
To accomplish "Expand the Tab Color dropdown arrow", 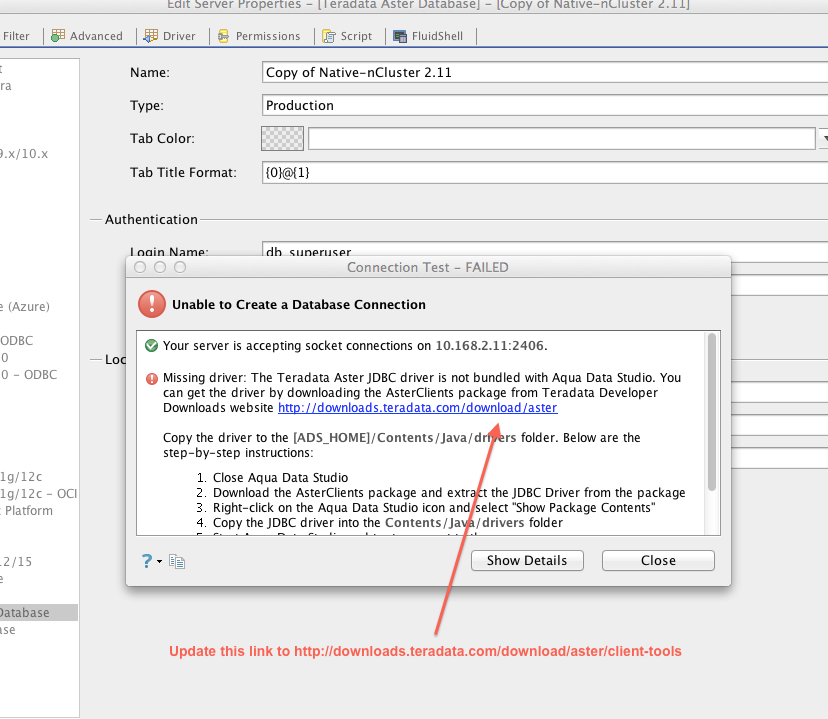I will pos(824,138).
